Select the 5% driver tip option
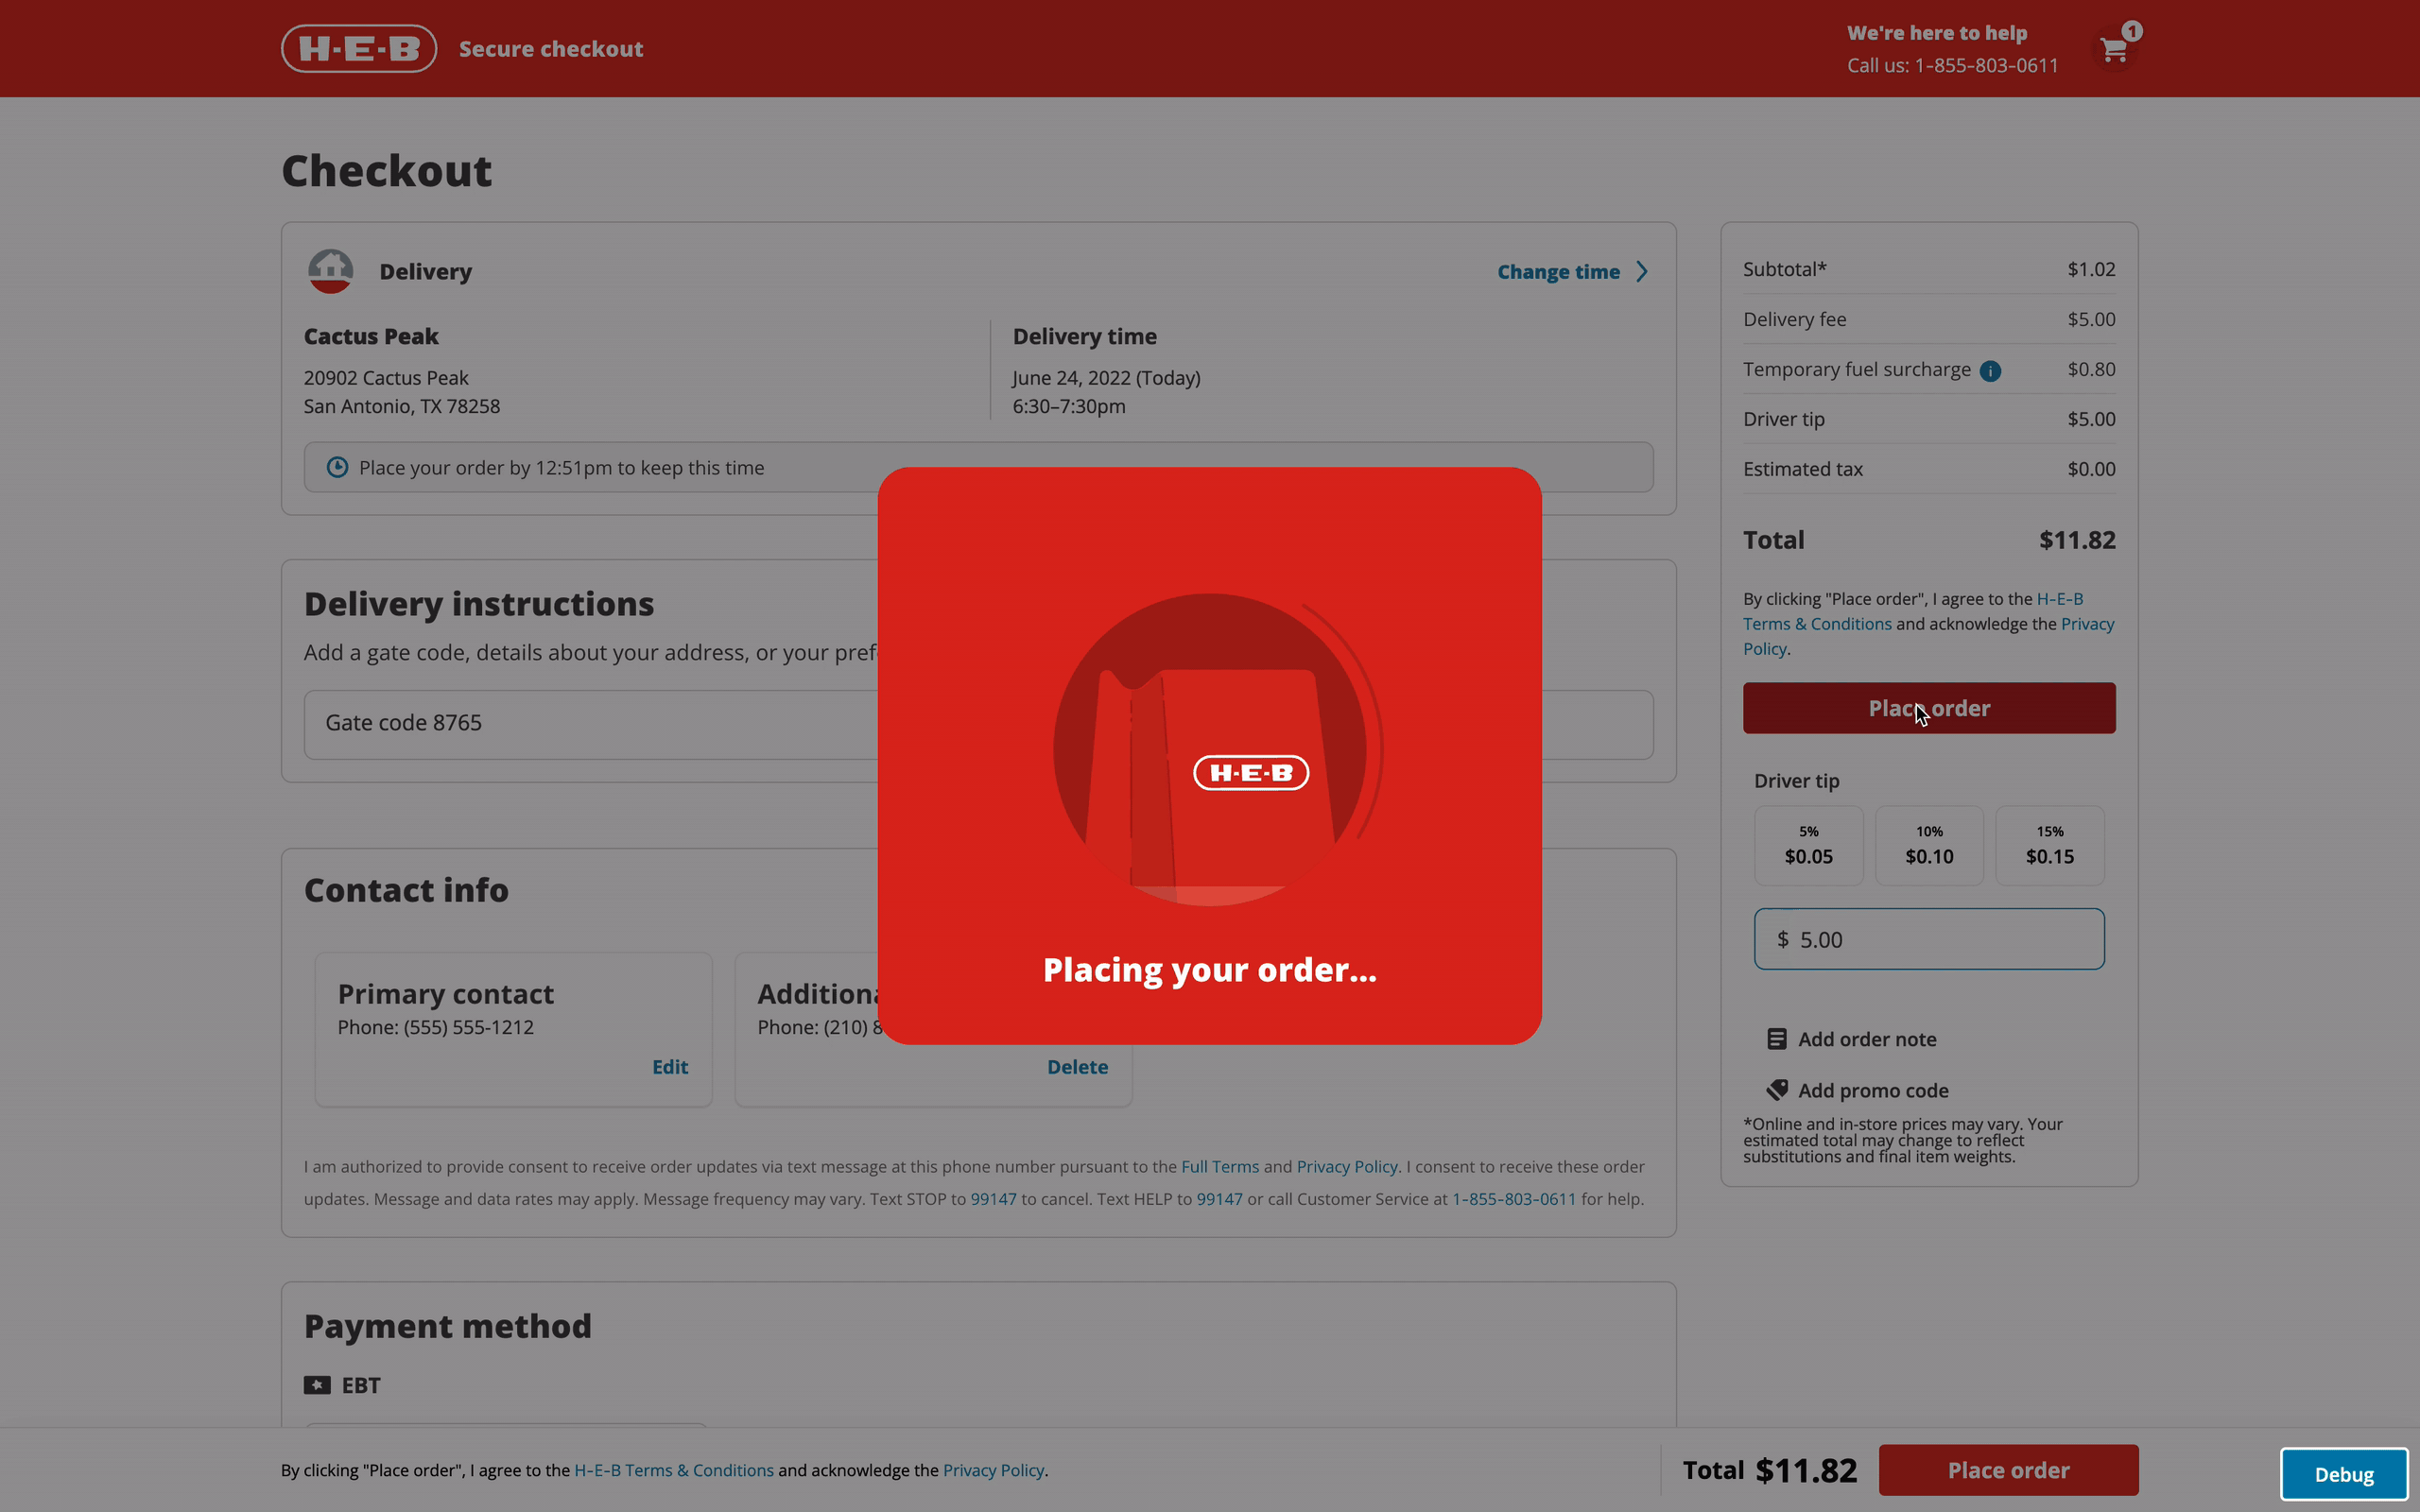2420x1512 pixels. point(1808,845)
